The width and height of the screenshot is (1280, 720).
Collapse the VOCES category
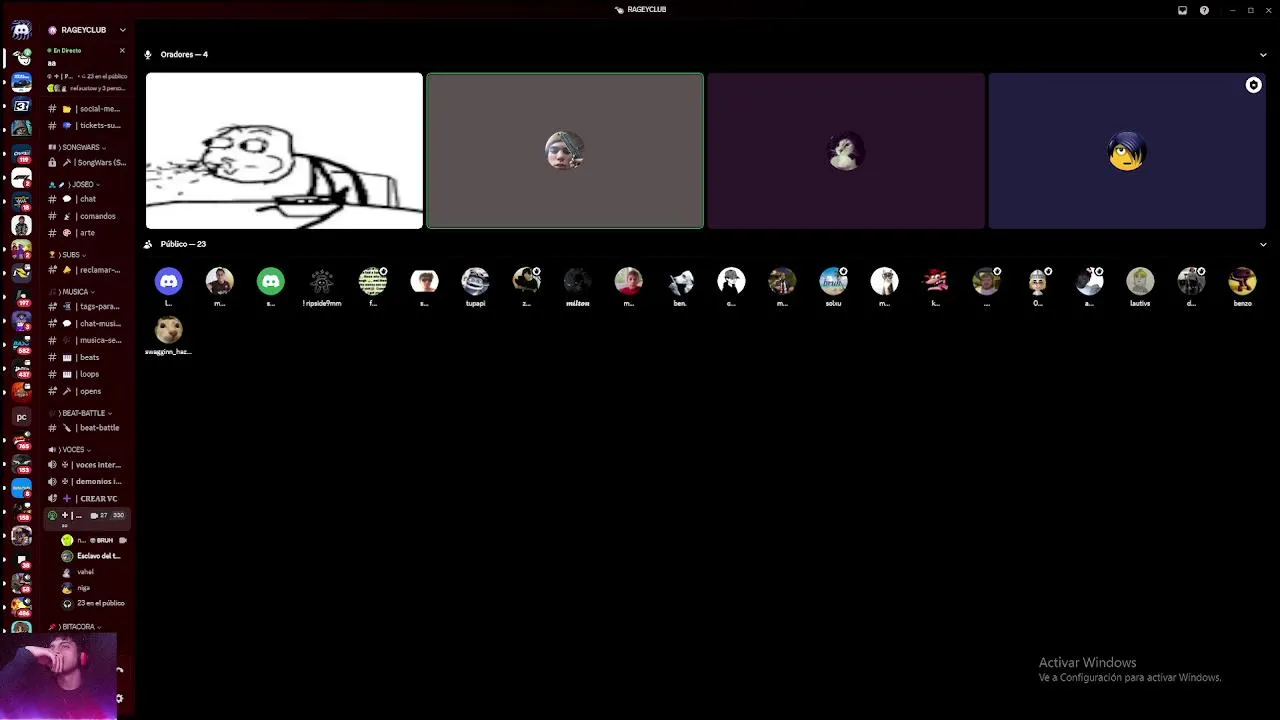click(69, 449)
